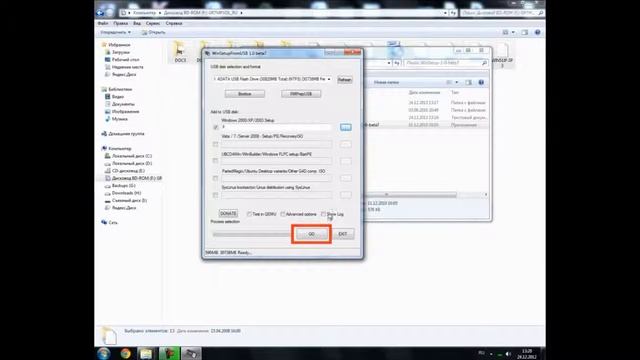Click the Refresh button next to USB drive list
This screenshot has height=360, width=640.
(344, 80)
